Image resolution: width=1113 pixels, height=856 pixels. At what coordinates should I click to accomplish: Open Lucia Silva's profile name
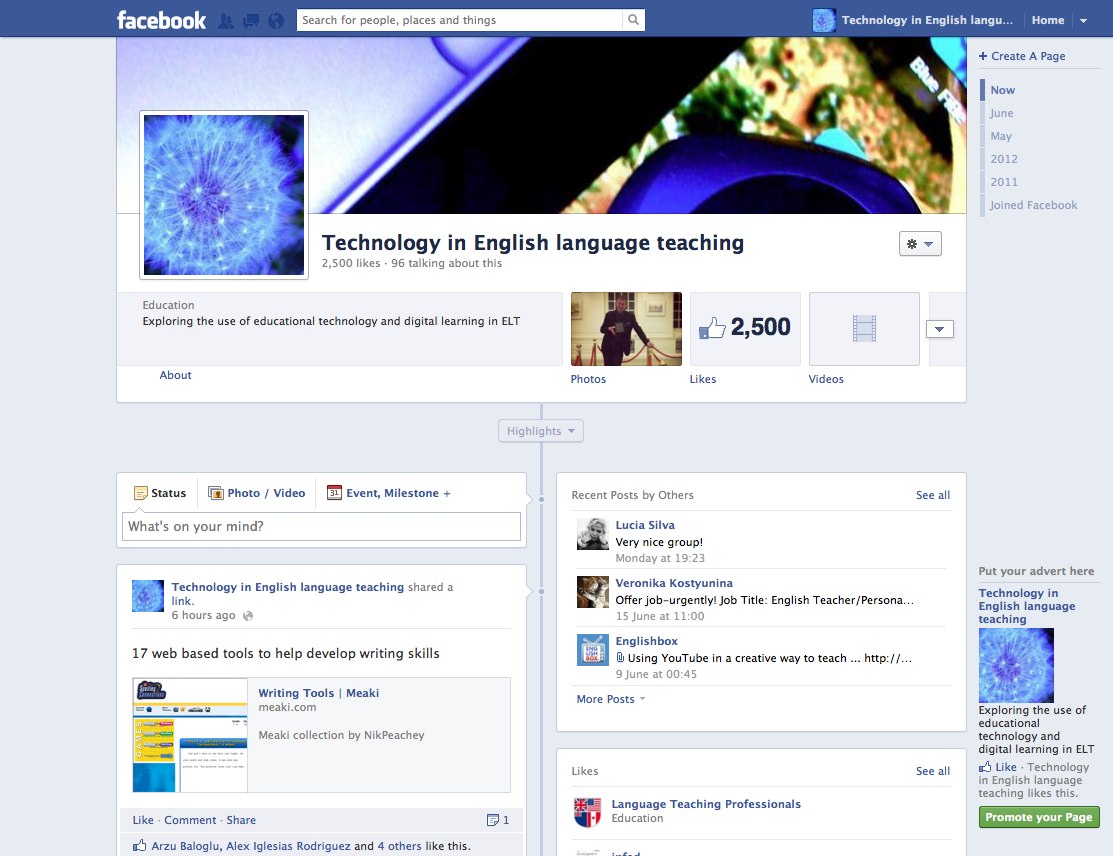click(645, 525)
